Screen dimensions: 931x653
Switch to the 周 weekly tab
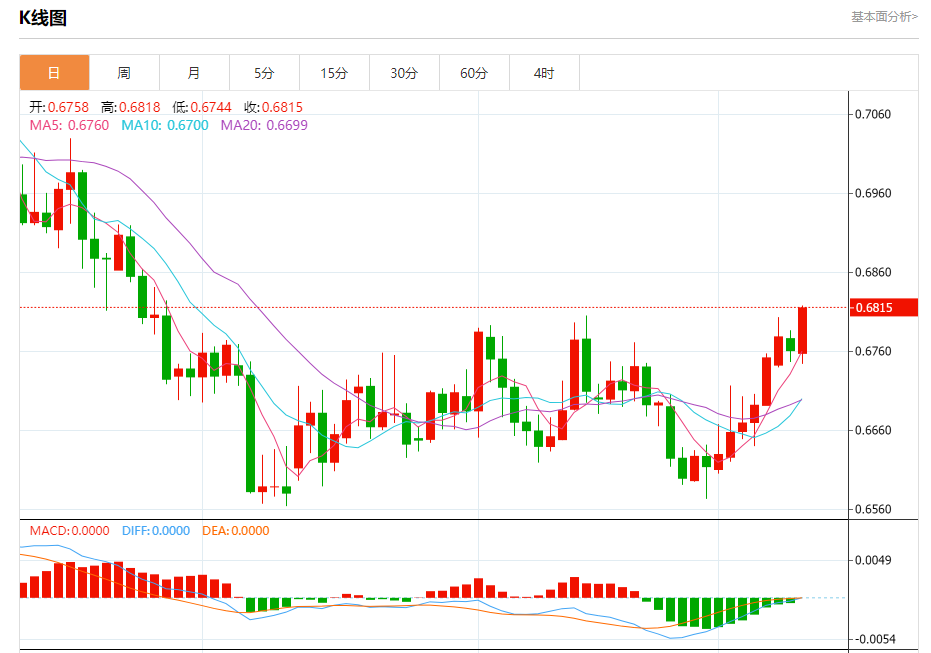point(124,72)
